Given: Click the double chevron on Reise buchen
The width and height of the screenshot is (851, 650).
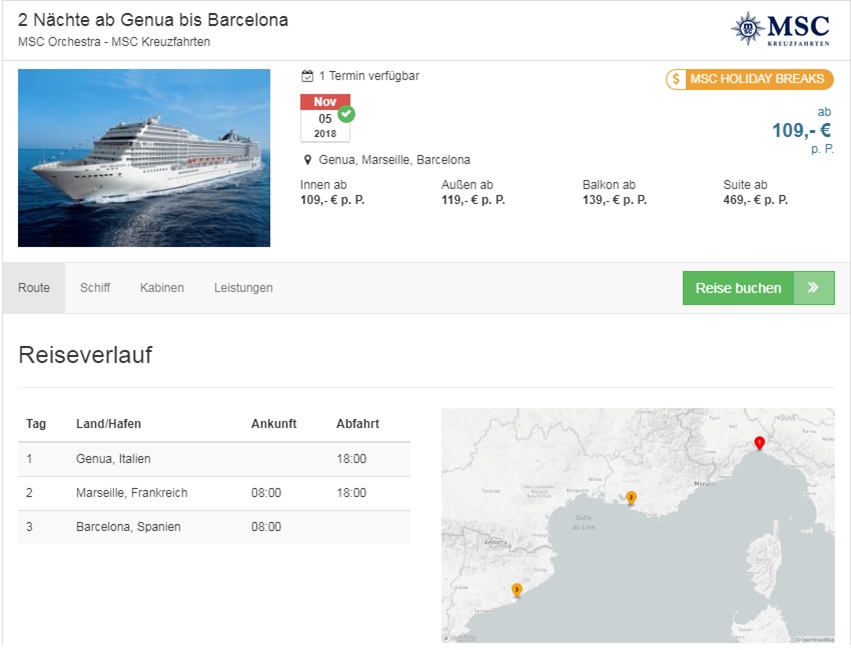Looking at the screenshot, I should pos(813,288).
